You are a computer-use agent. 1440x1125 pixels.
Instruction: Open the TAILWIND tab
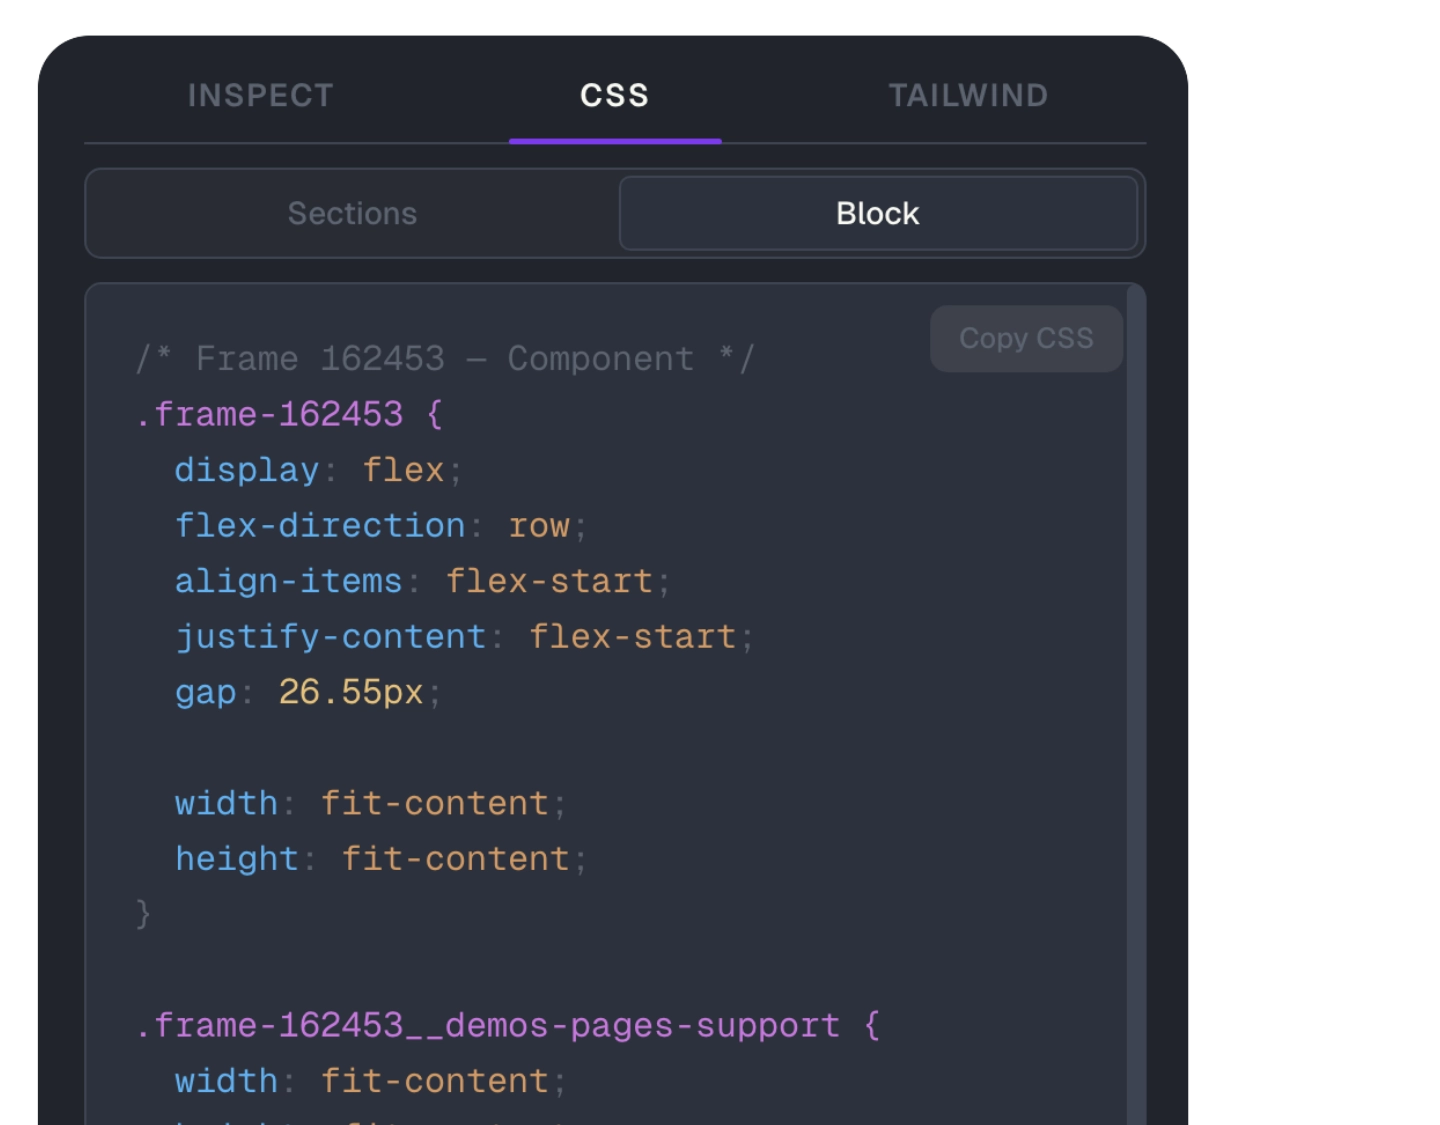click(967, 96)
